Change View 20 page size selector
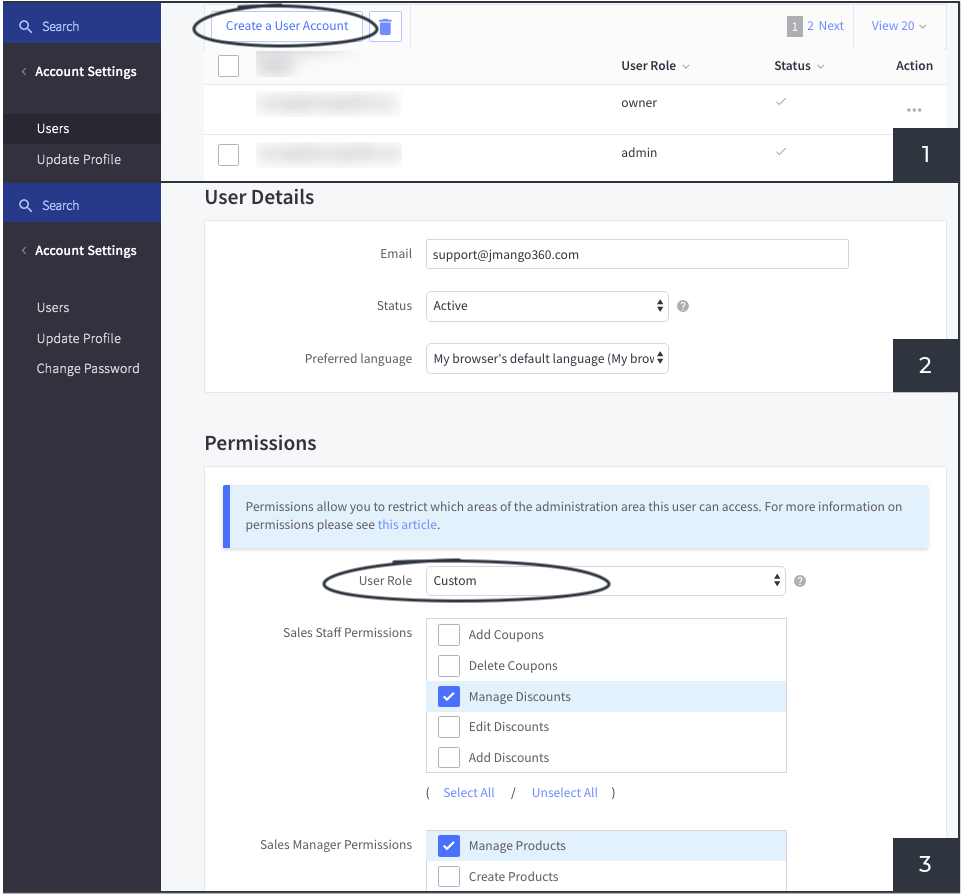 [897, 25]
